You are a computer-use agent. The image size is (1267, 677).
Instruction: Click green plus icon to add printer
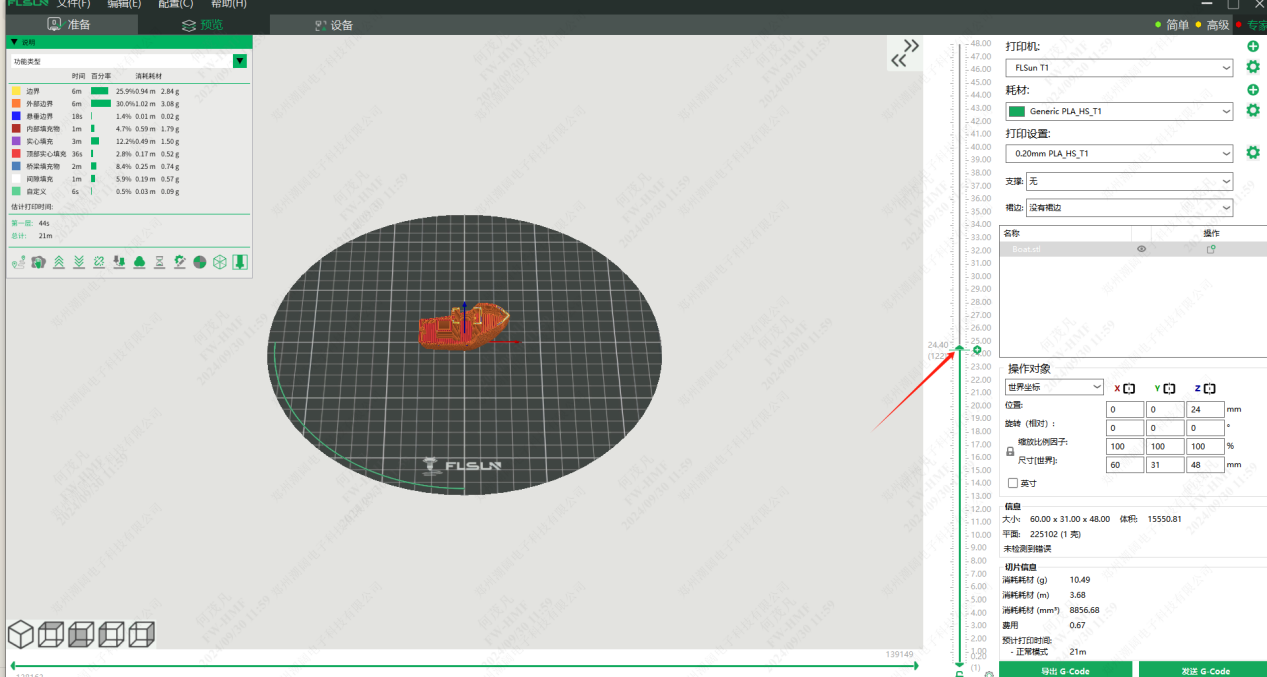1252,47
